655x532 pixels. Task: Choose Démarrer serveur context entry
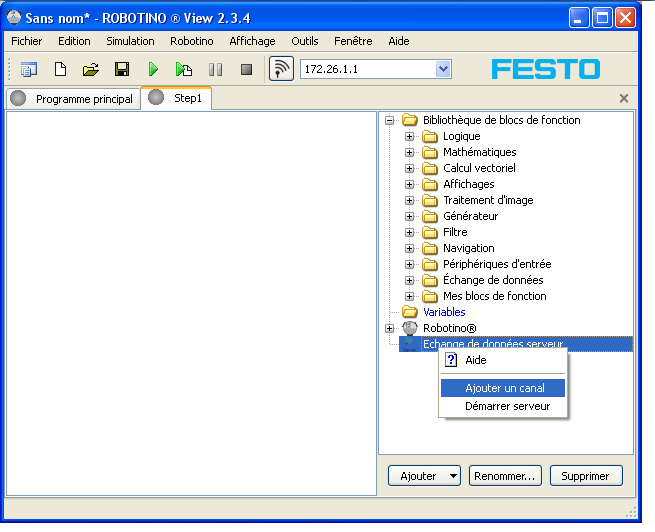pyautogui.click(x=503, y=406)
